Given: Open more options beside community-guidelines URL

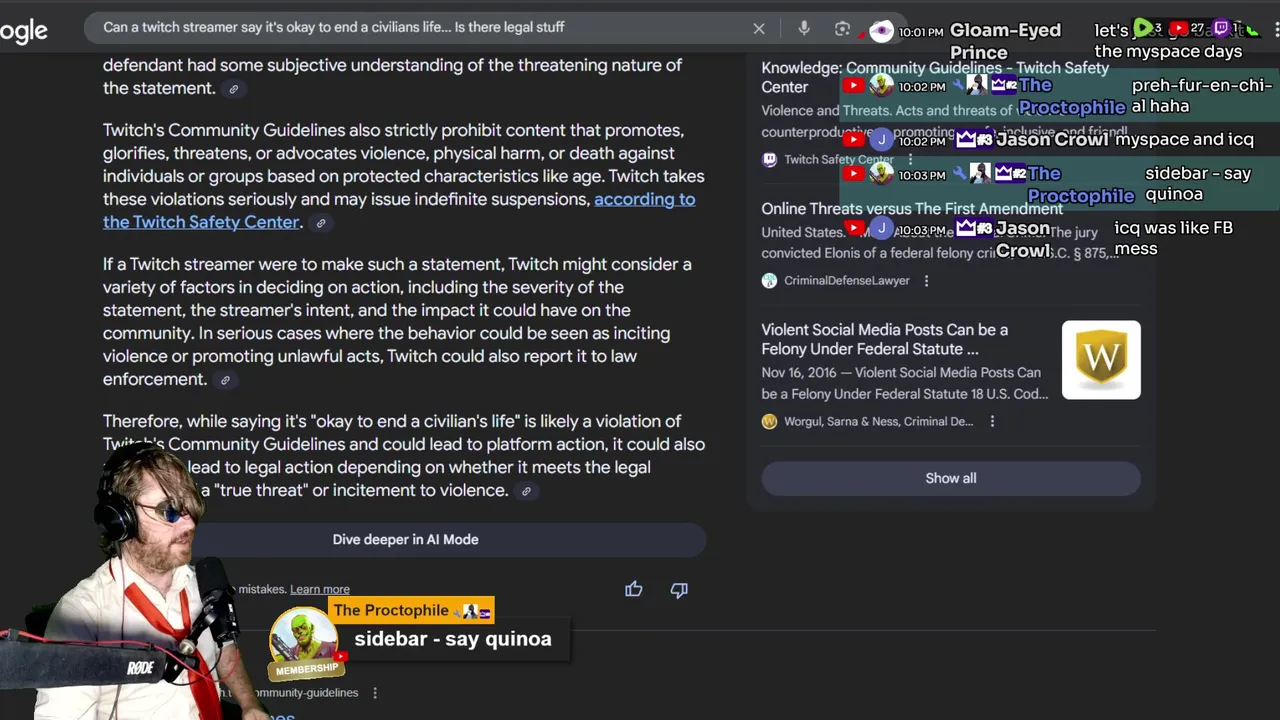Looking at the screenshot, I should pyautogui.click(x=375, y=693).
